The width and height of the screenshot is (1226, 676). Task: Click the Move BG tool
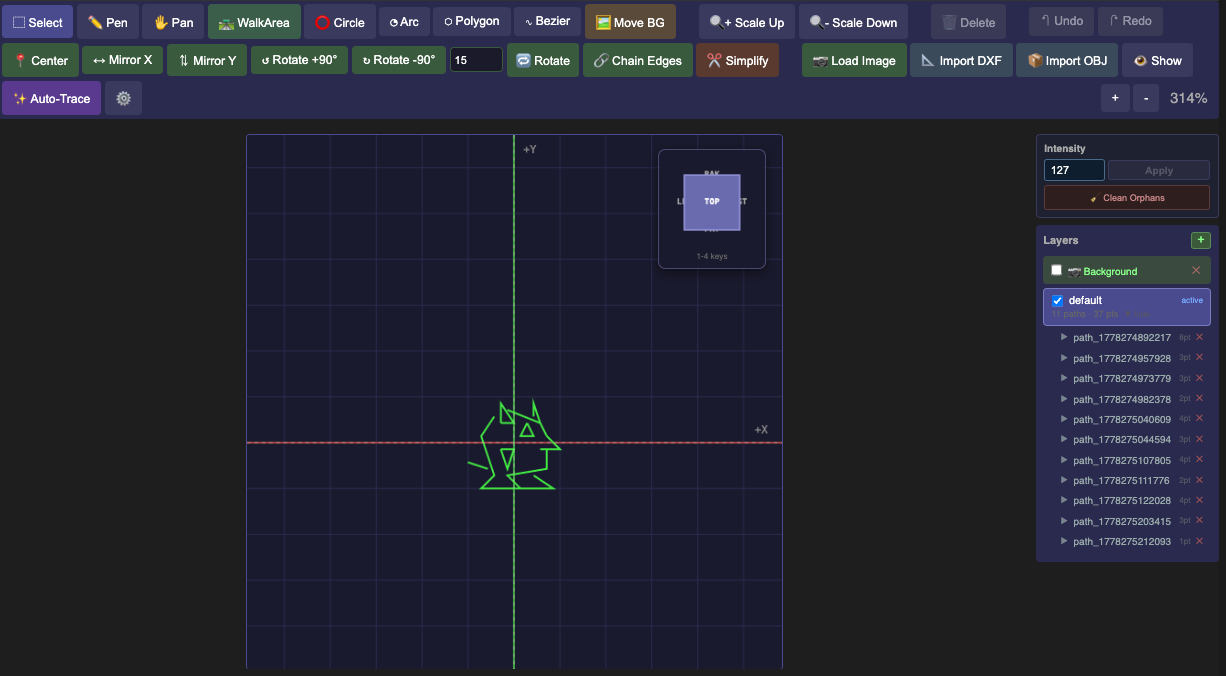click(x=630, y=22)
